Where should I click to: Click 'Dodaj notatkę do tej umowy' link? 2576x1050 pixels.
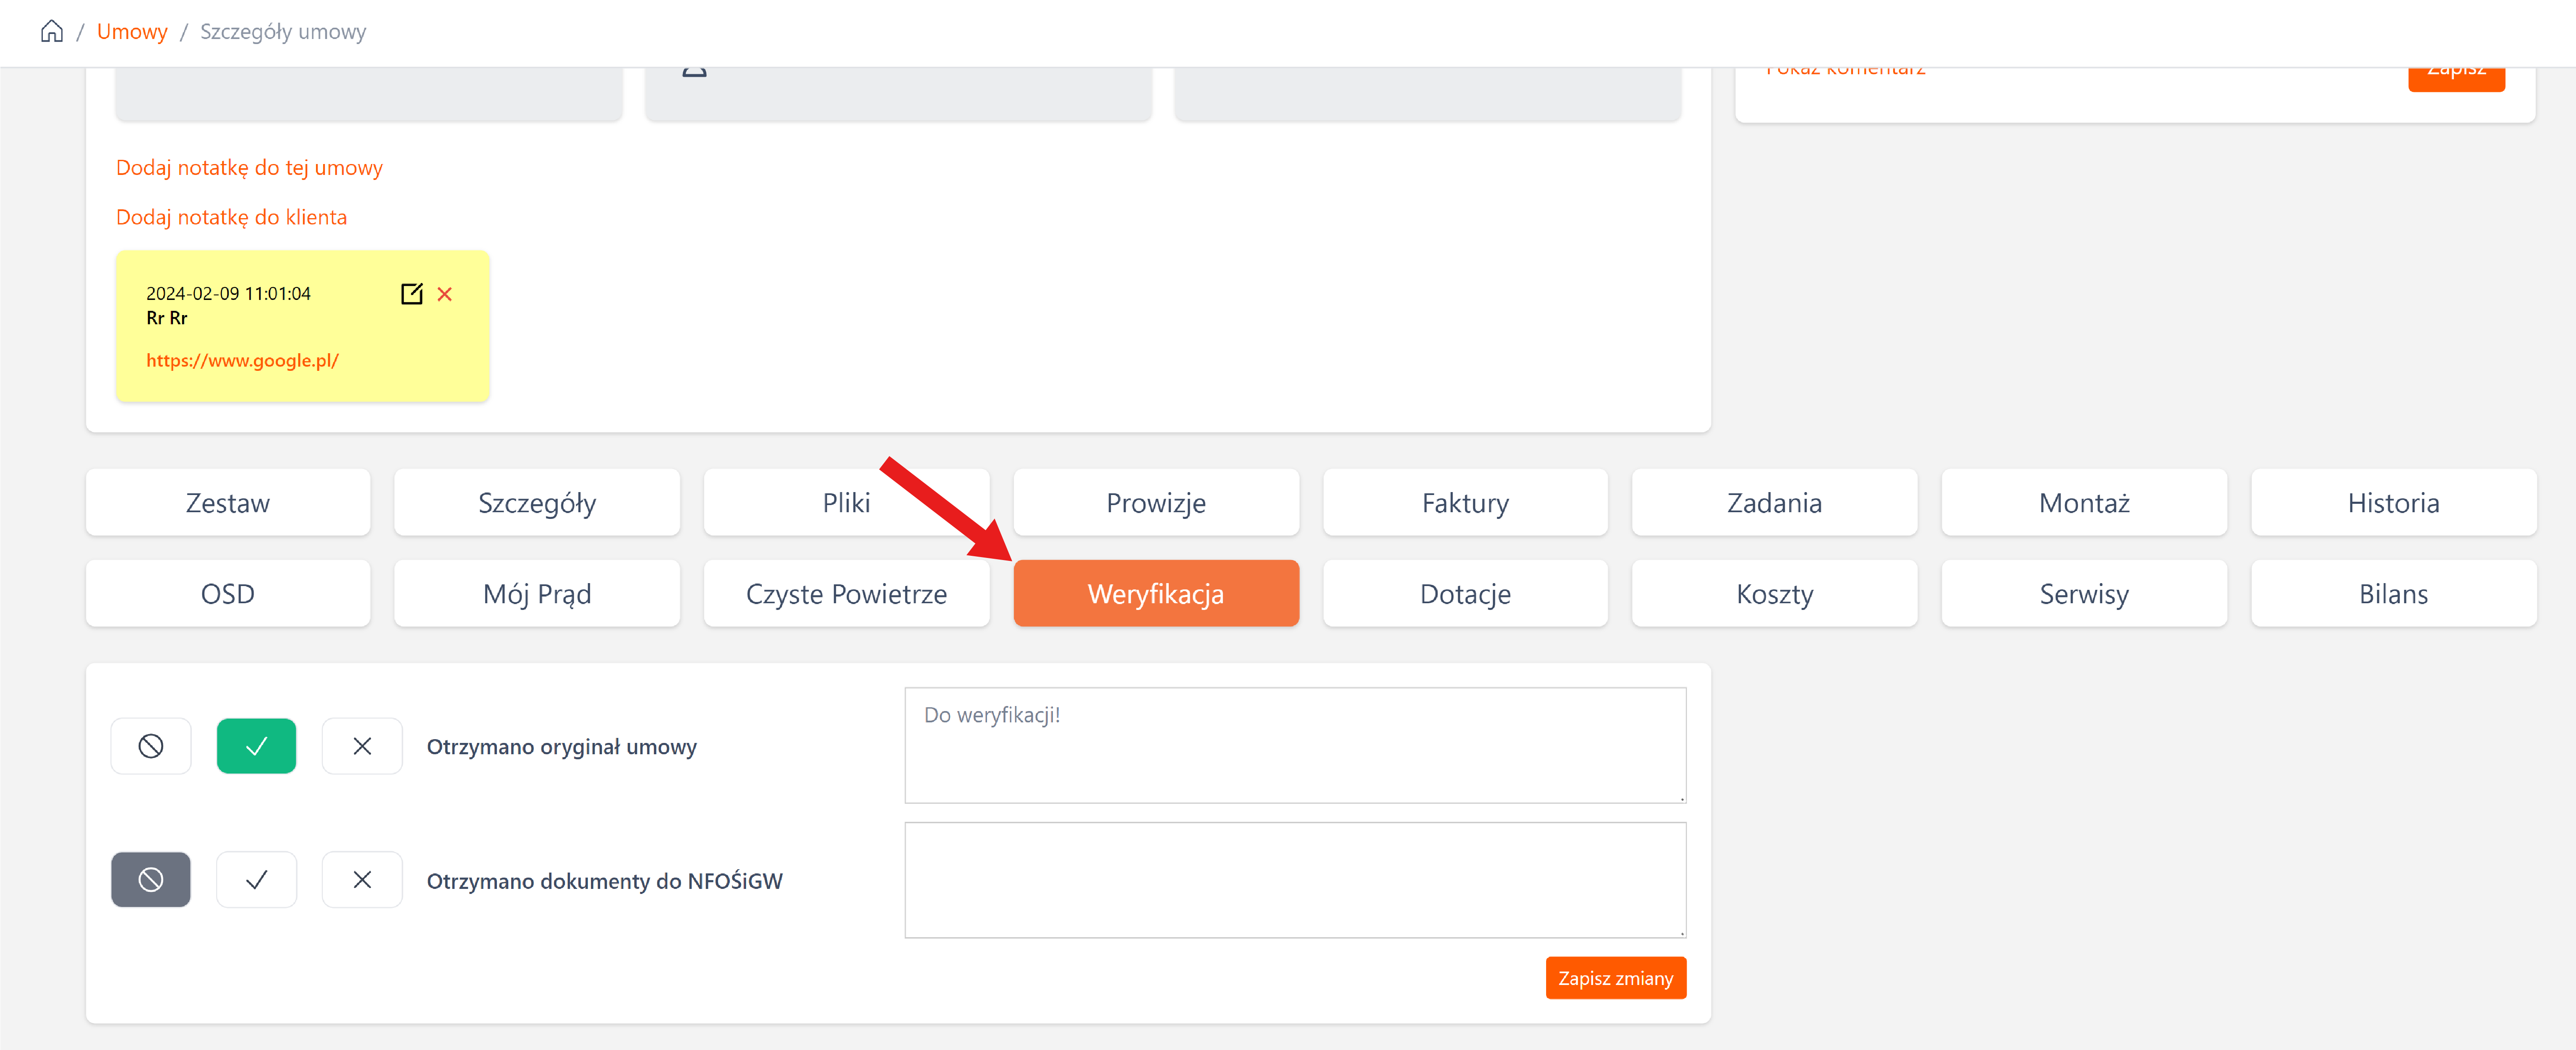(249, 168)
